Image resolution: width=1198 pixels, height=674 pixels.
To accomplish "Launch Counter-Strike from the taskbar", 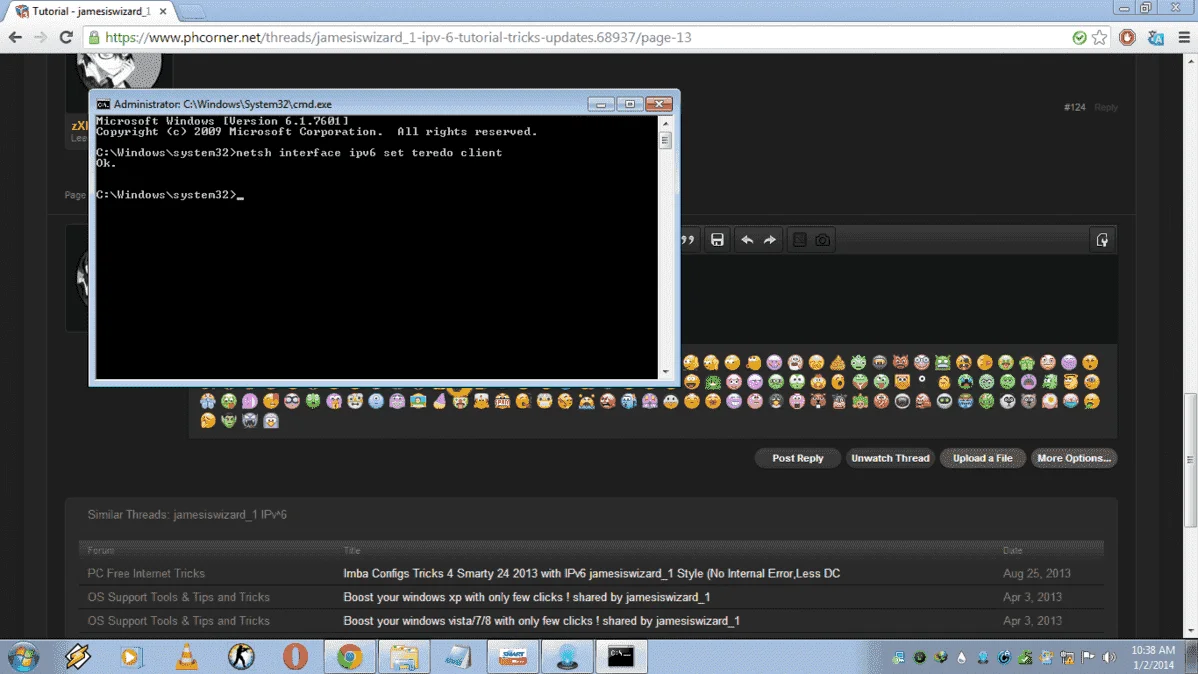I will click(x=241, y=656).
